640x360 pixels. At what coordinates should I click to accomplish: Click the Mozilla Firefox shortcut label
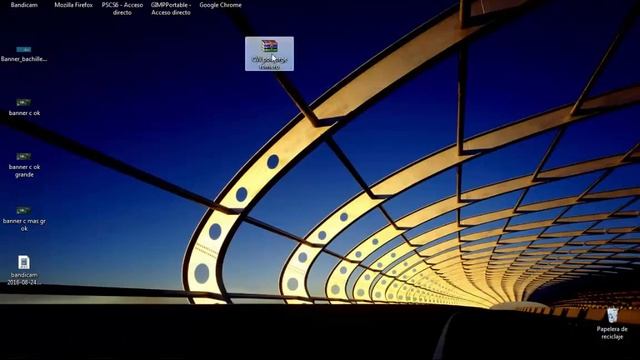pos(73,5)
